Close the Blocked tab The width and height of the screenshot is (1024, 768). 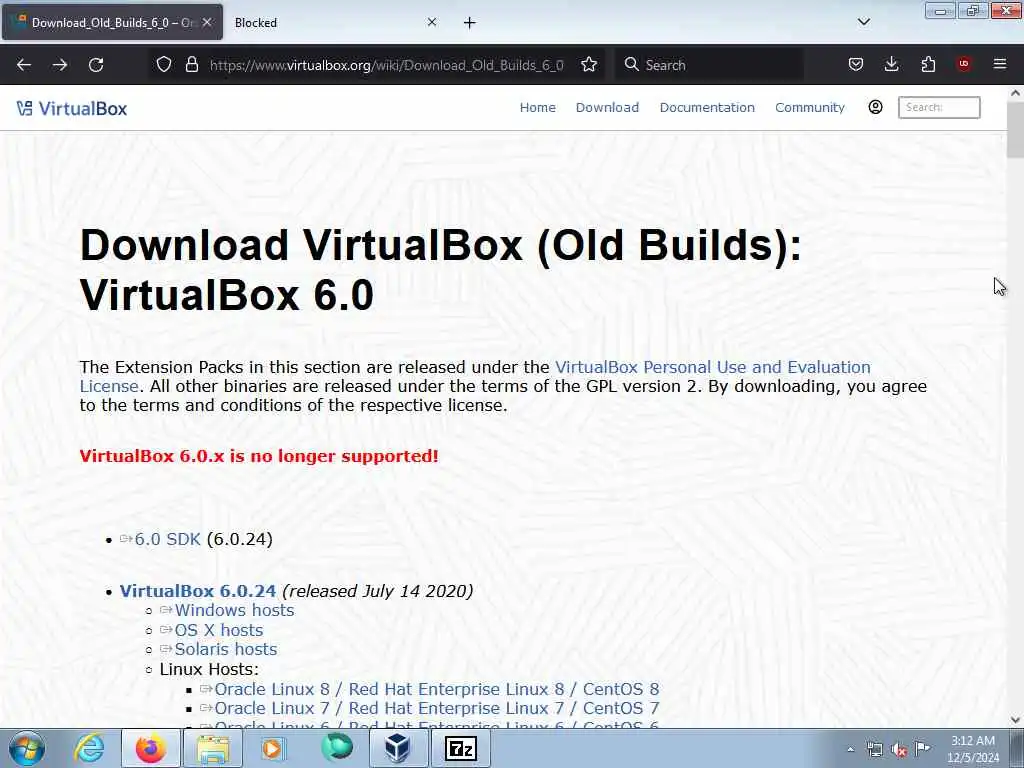click(432, 22)
